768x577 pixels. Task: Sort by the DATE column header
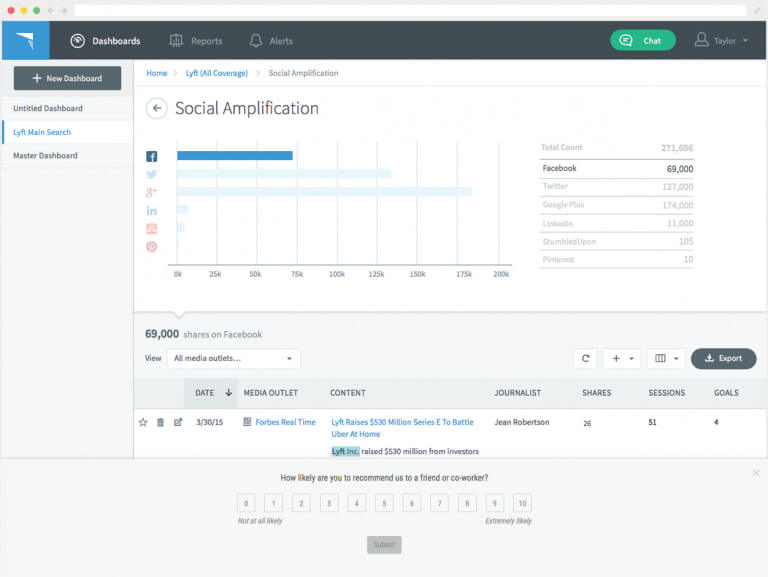(205, 393)
